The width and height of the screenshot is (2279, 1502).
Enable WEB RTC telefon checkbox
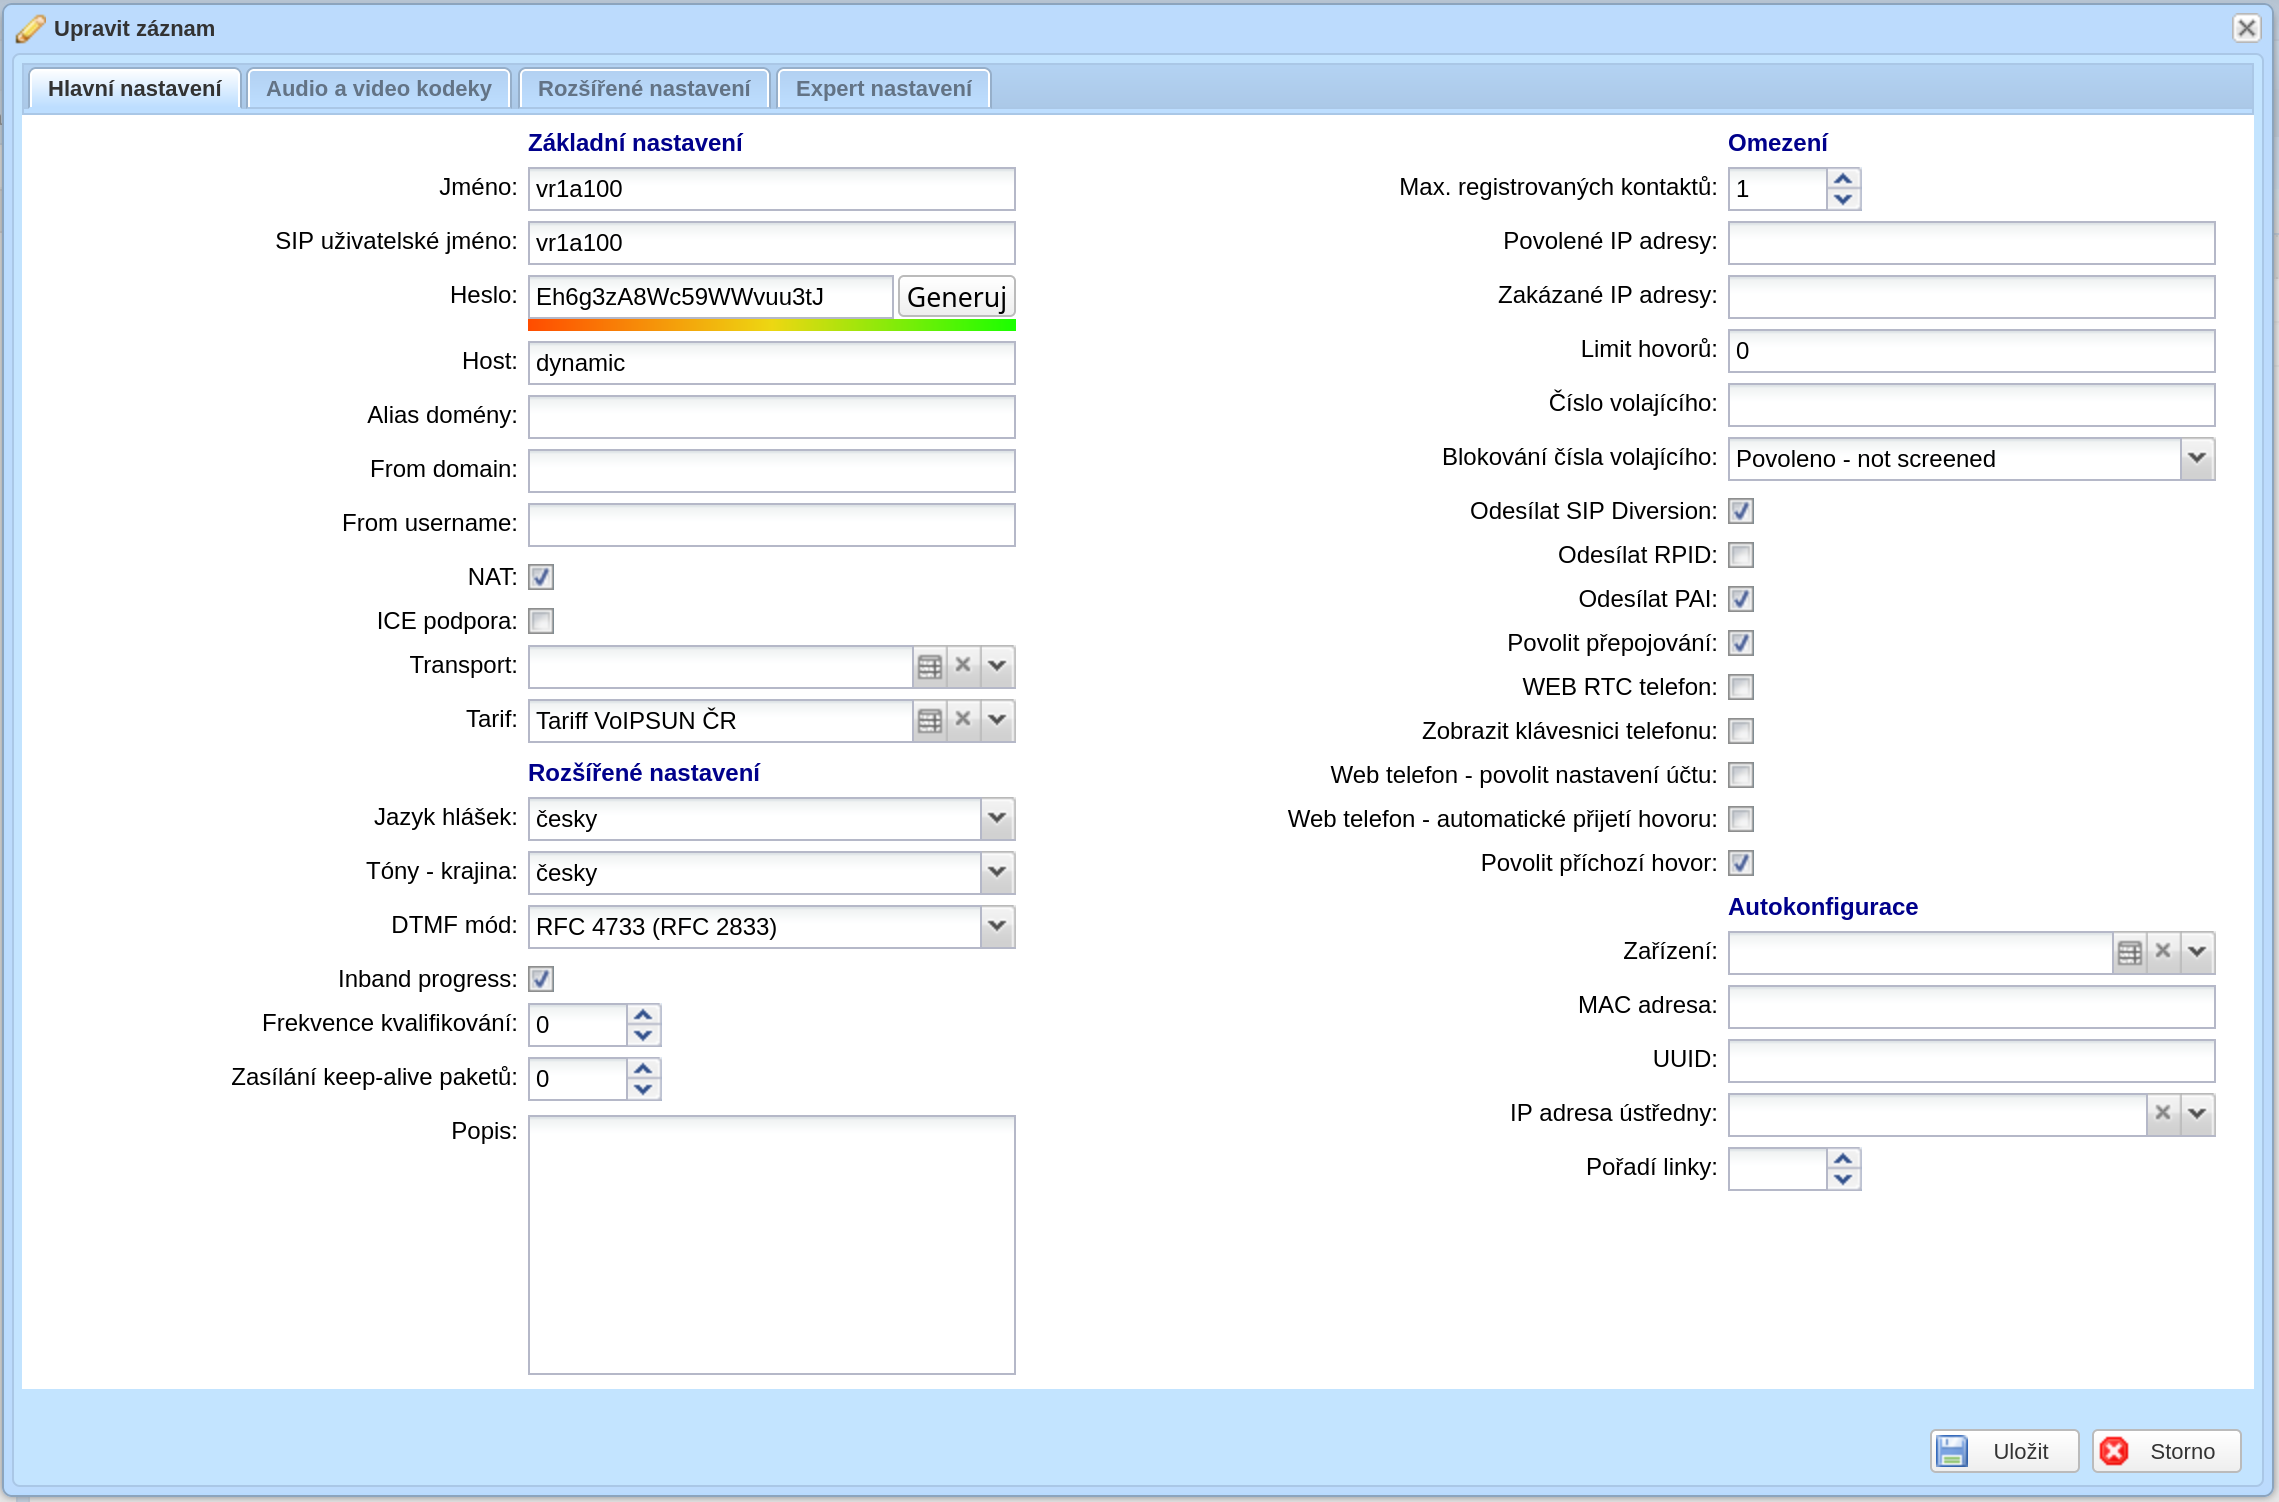click(x=1741, y=687)
